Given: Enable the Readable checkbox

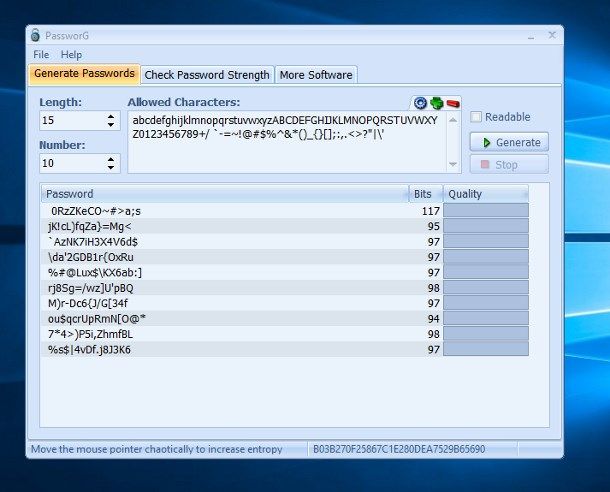Looking at the screenshot, I should (476, 117).
